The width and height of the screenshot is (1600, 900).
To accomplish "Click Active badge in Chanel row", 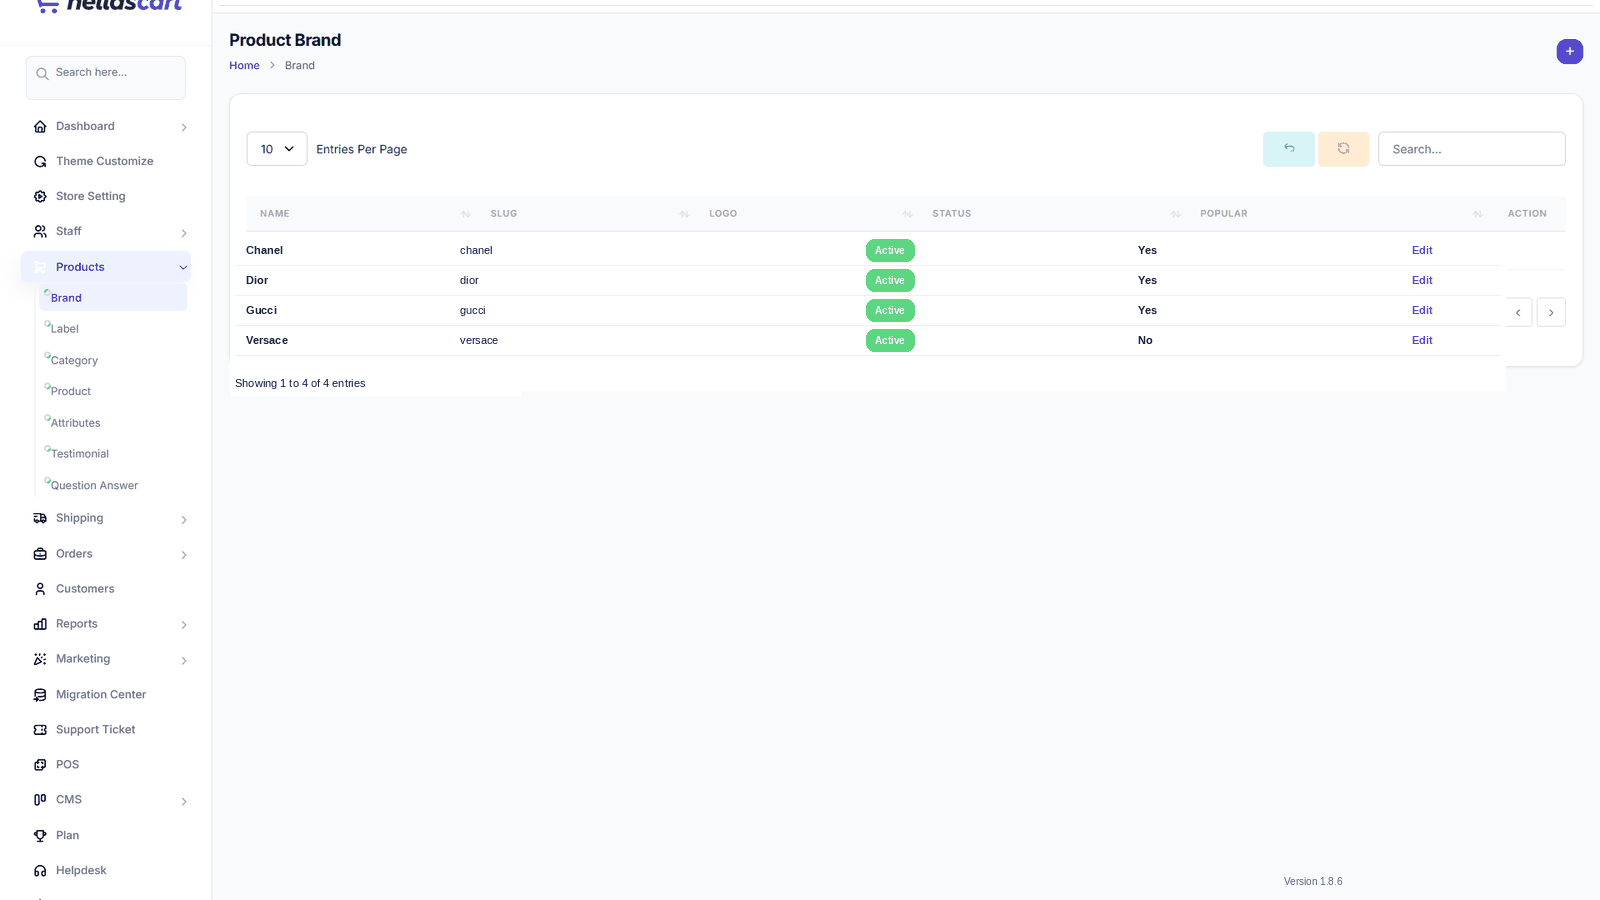I will point(890,251).
